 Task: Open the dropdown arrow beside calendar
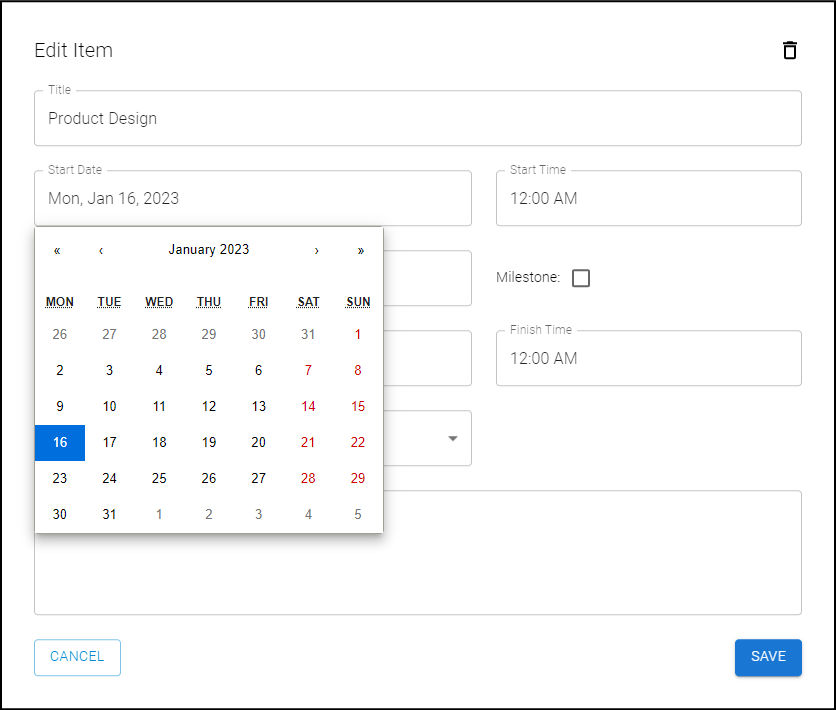click(x=453, y=438)
